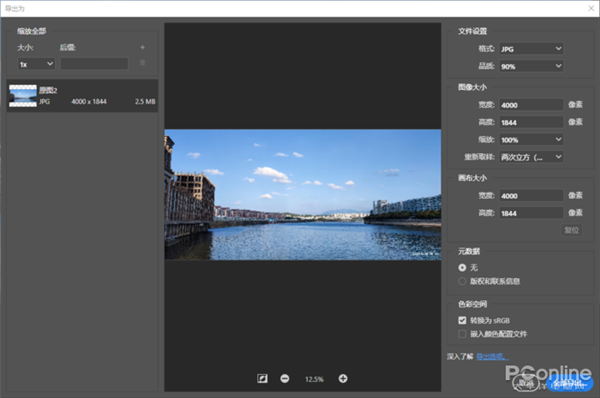Zoom out the preview with minus icon
Viewport: 600px width, 398px height.
pyautogui.click(x=285, y=378)
